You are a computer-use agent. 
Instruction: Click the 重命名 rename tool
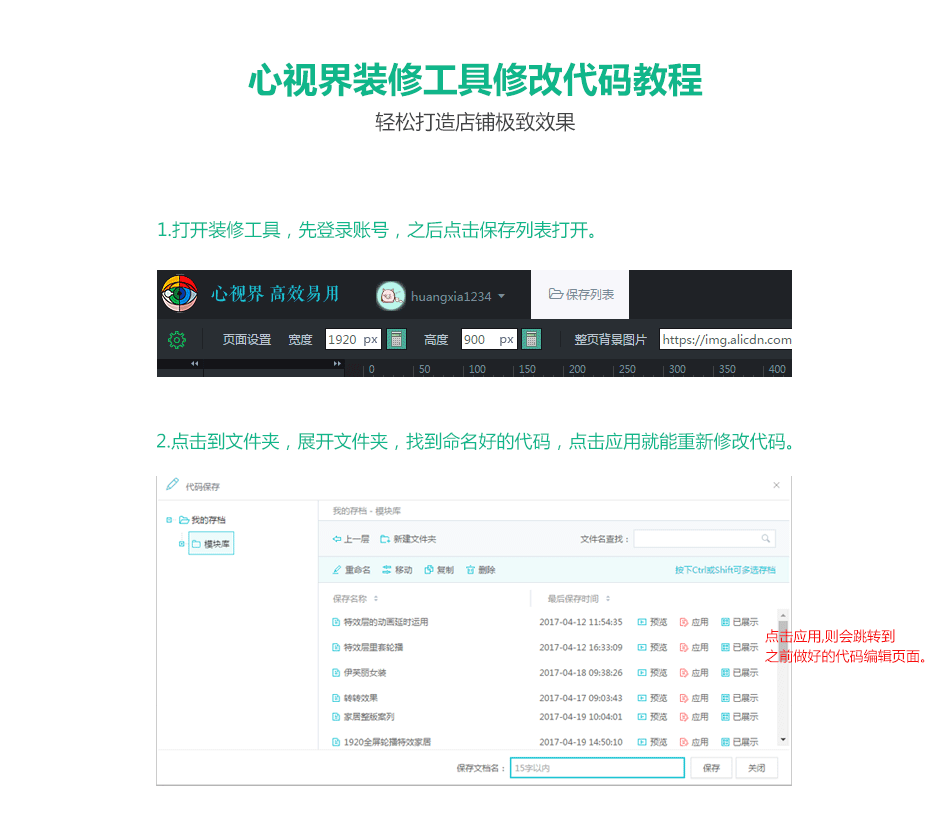(351, 570)
